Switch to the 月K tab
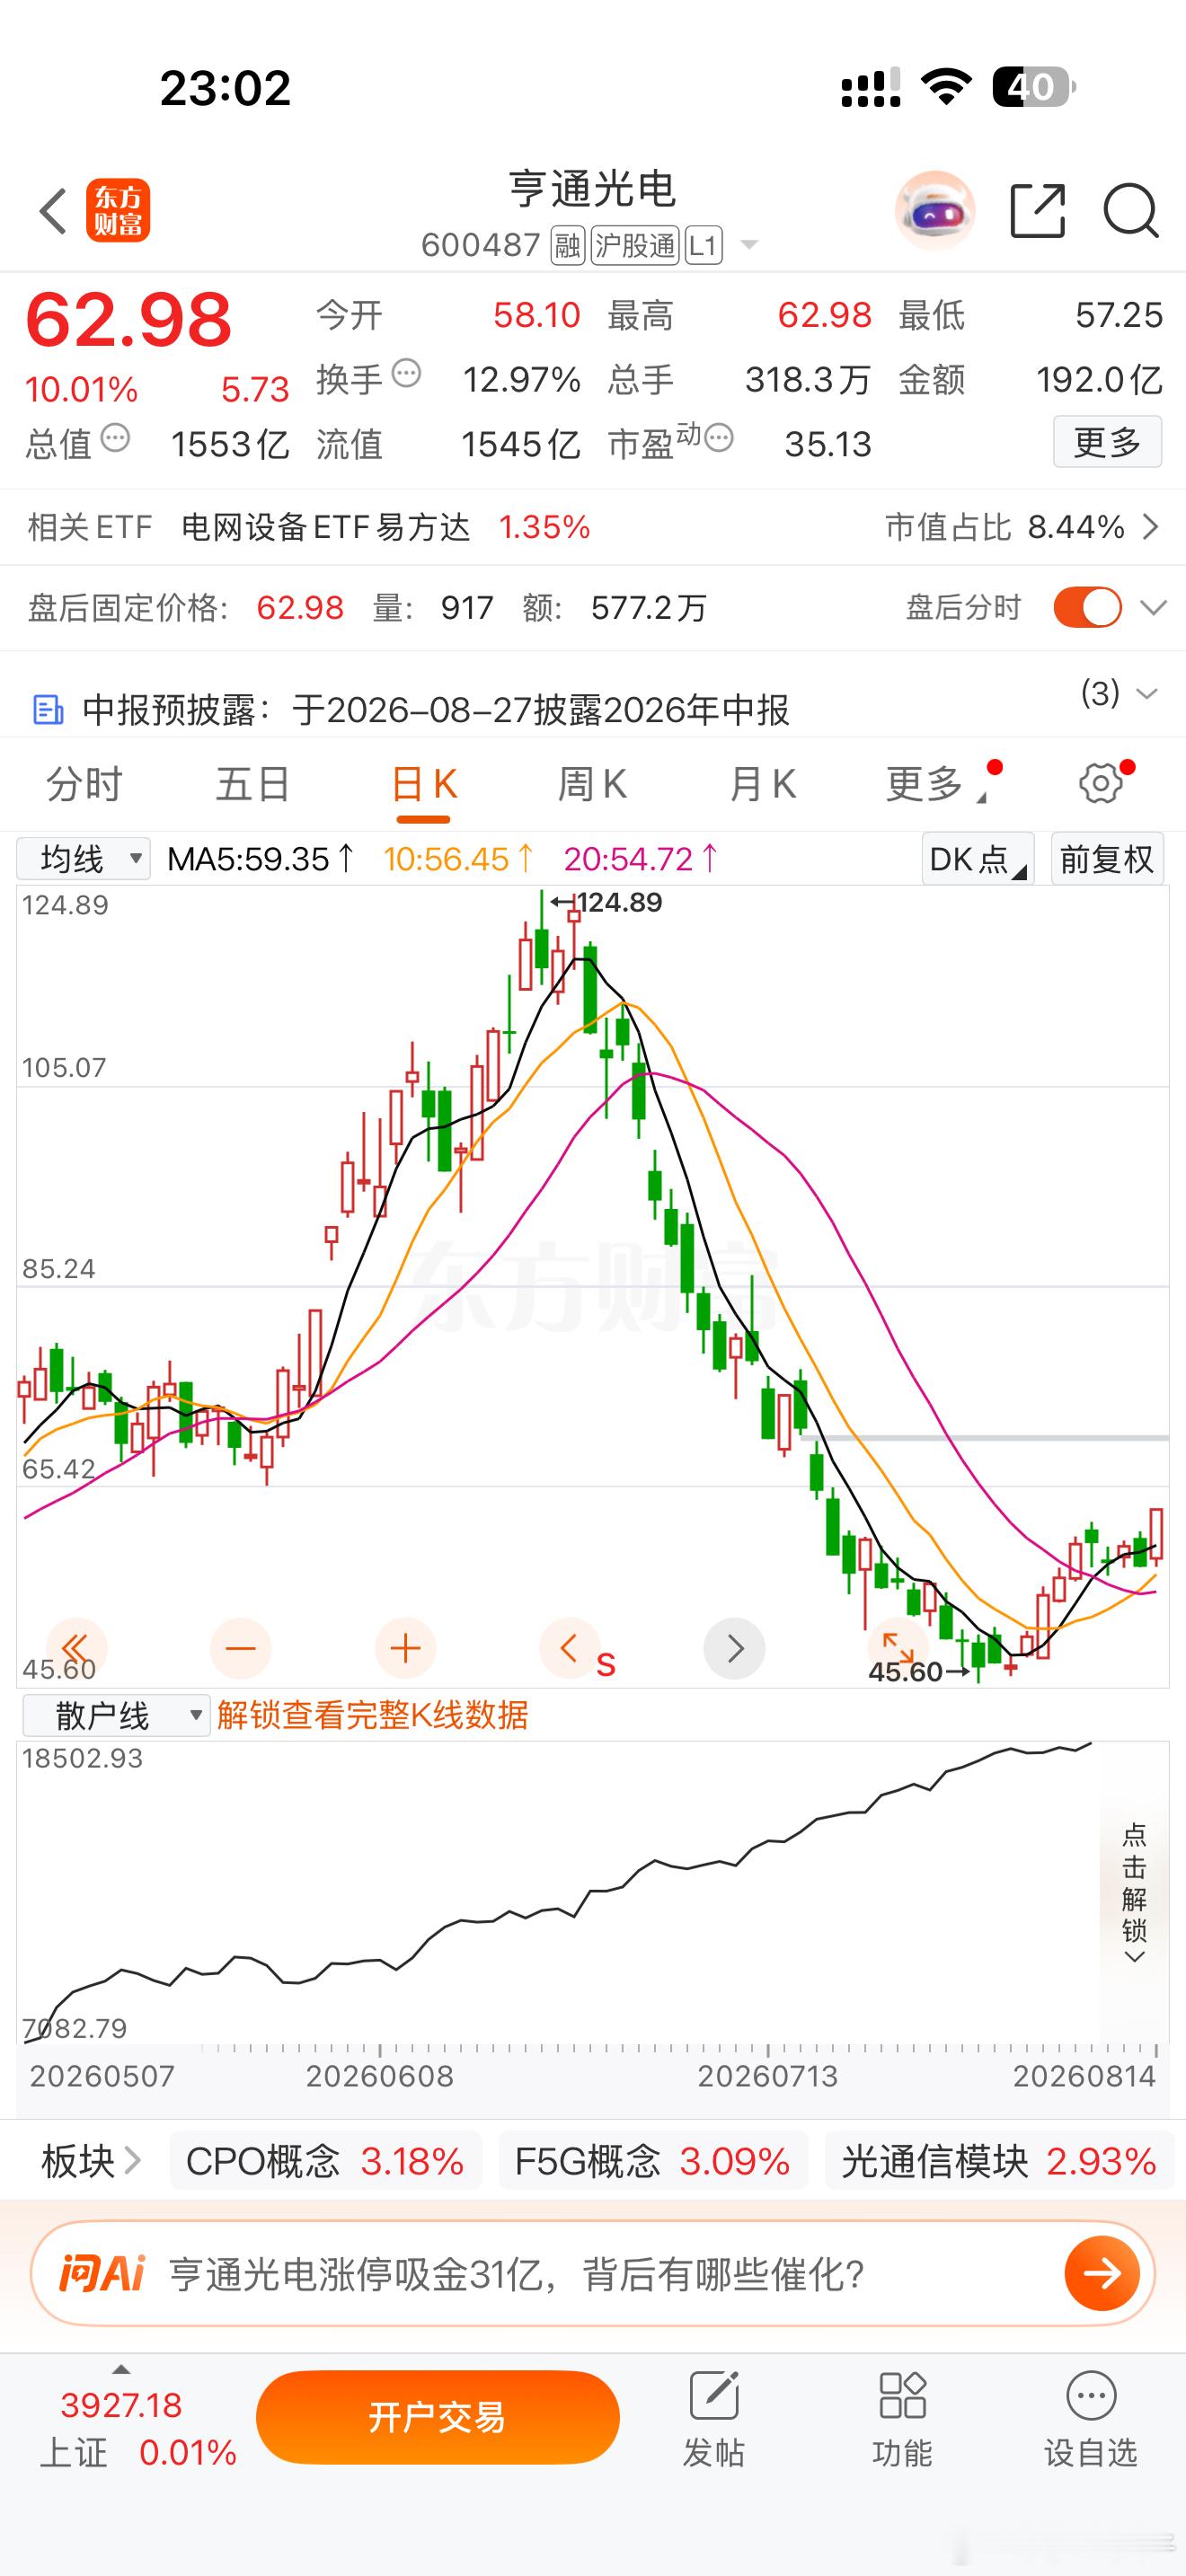 coord(762,784)
